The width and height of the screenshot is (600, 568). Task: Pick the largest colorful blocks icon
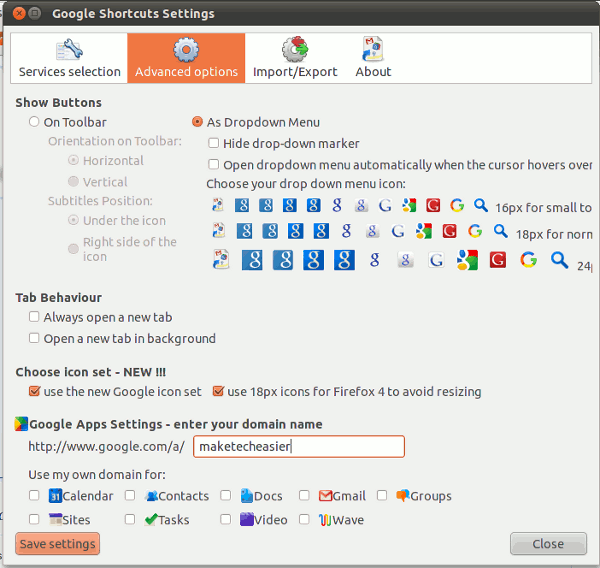[x=467, y=260]
